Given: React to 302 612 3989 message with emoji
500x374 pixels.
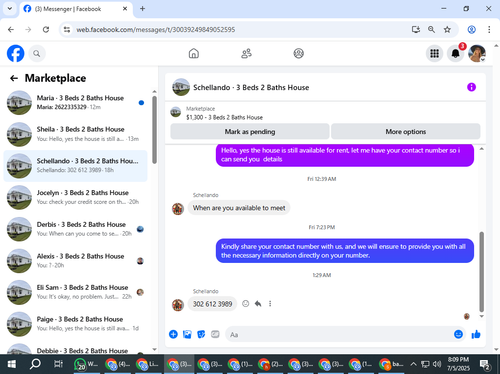Looking at the screenshot, I should tap(246, 304).
